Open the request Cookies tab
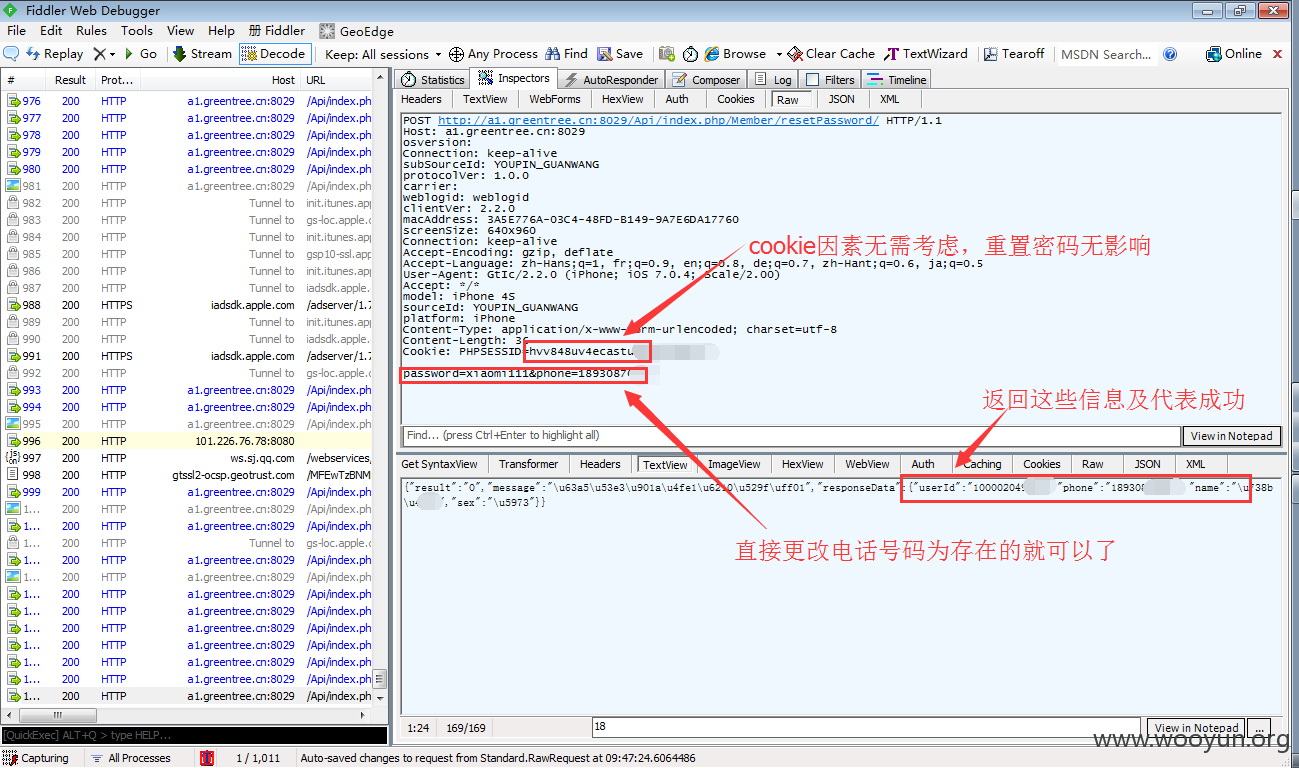Viewport: 1299px width, 768px height. 736,99
